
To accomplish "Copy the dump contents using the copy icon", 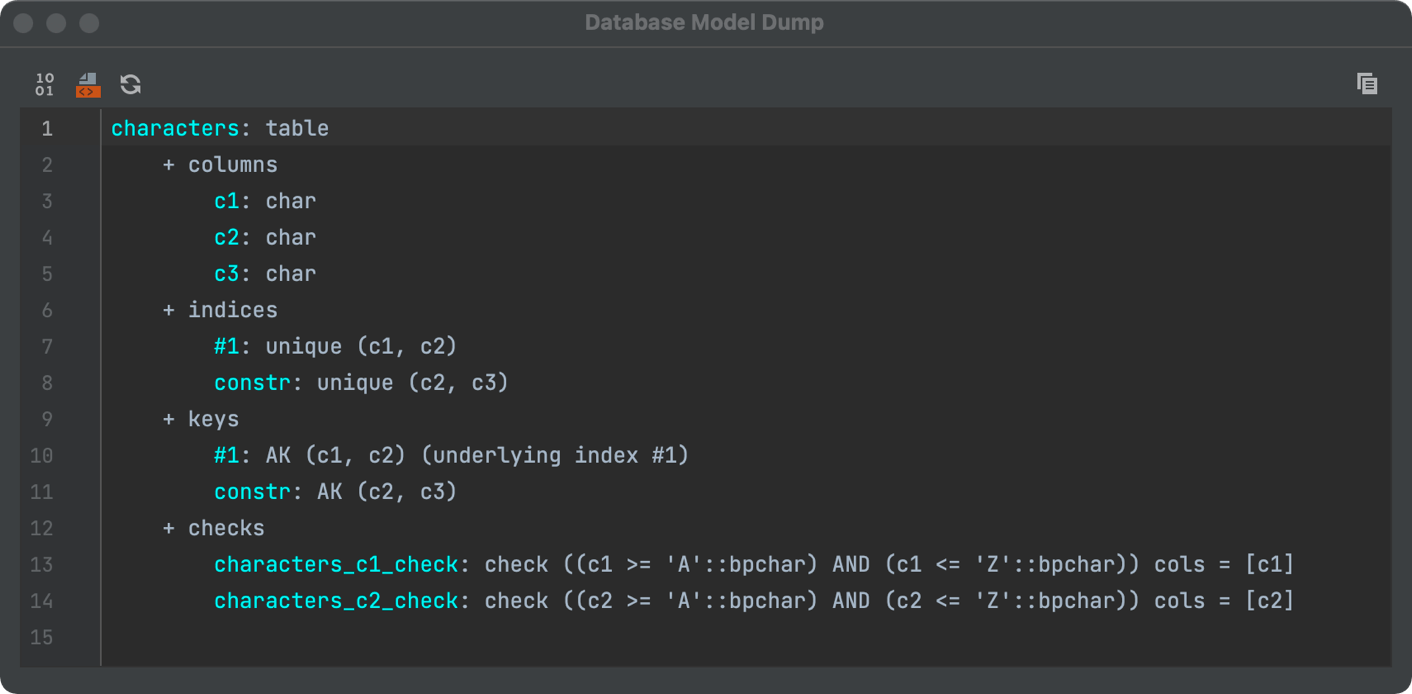I will click(1367, 85).
